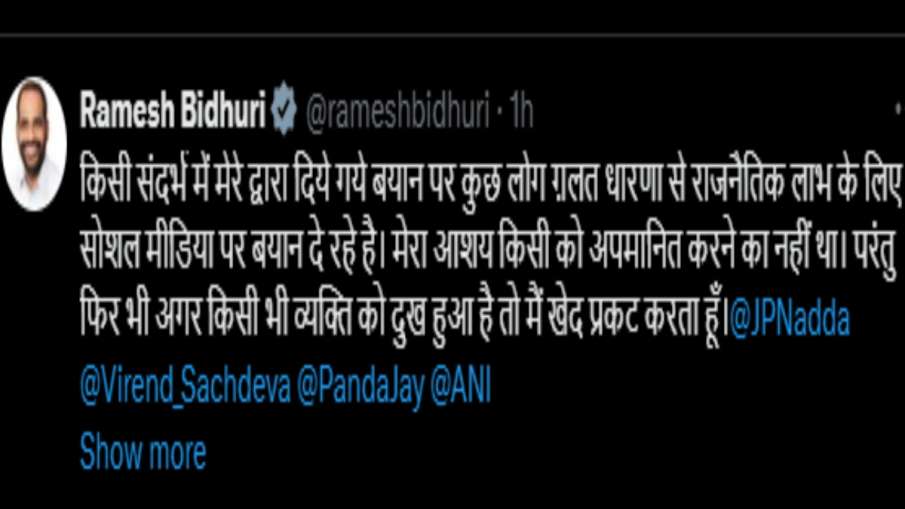The image size is (905, 509).
Task: Open Ramesh Bidhuri's profile picture
Action: [34, 144]
